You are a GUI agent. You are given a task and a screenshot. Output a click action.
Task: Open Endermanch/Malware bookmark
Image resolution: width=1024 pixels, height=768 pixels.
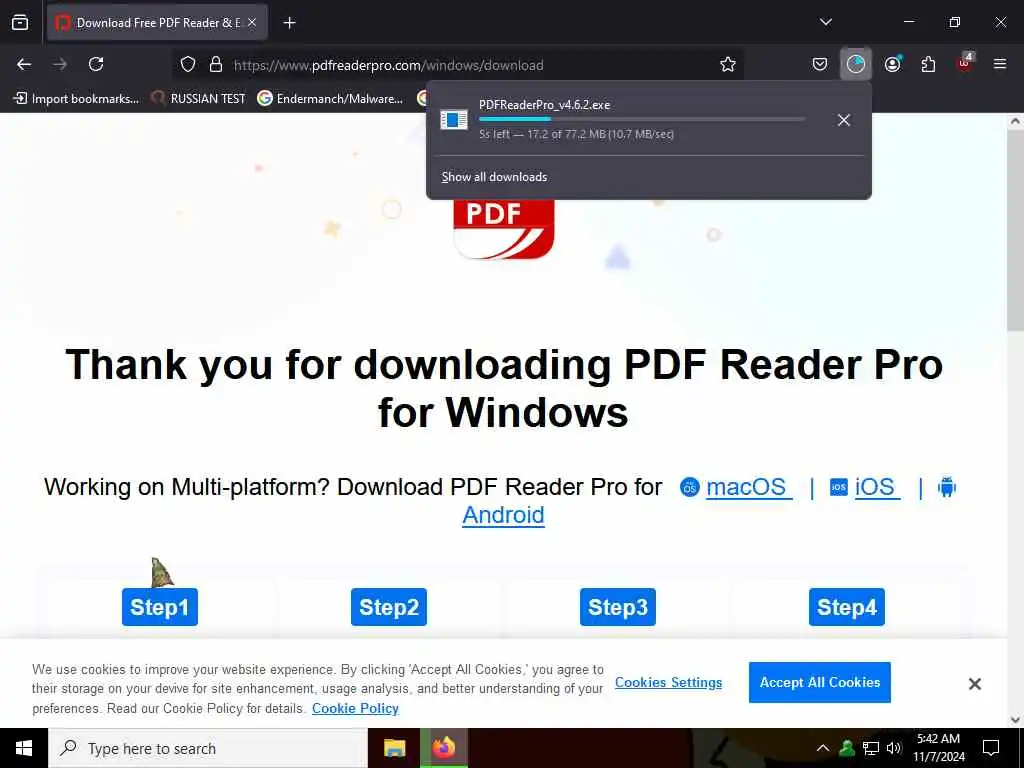[330, 99]
